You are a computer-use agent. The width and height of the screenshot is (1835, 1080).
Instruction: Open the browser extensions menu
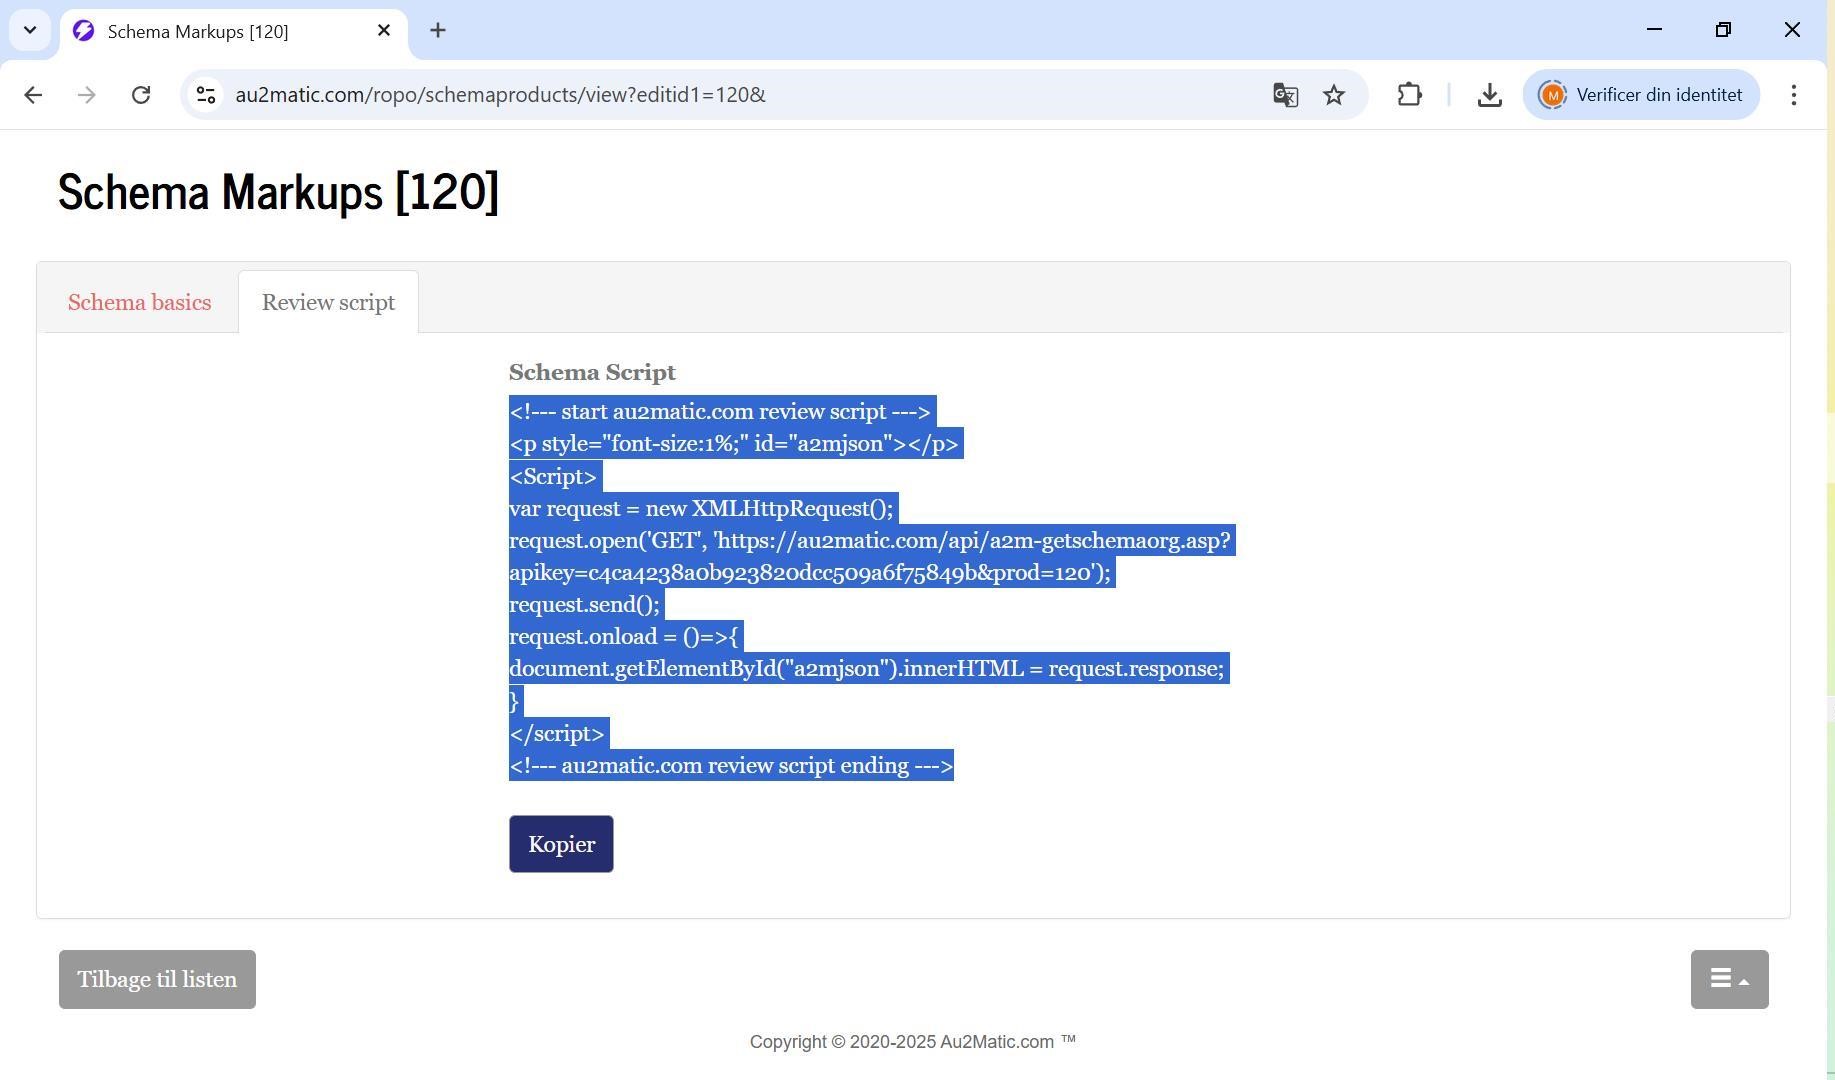[1409, 95]
